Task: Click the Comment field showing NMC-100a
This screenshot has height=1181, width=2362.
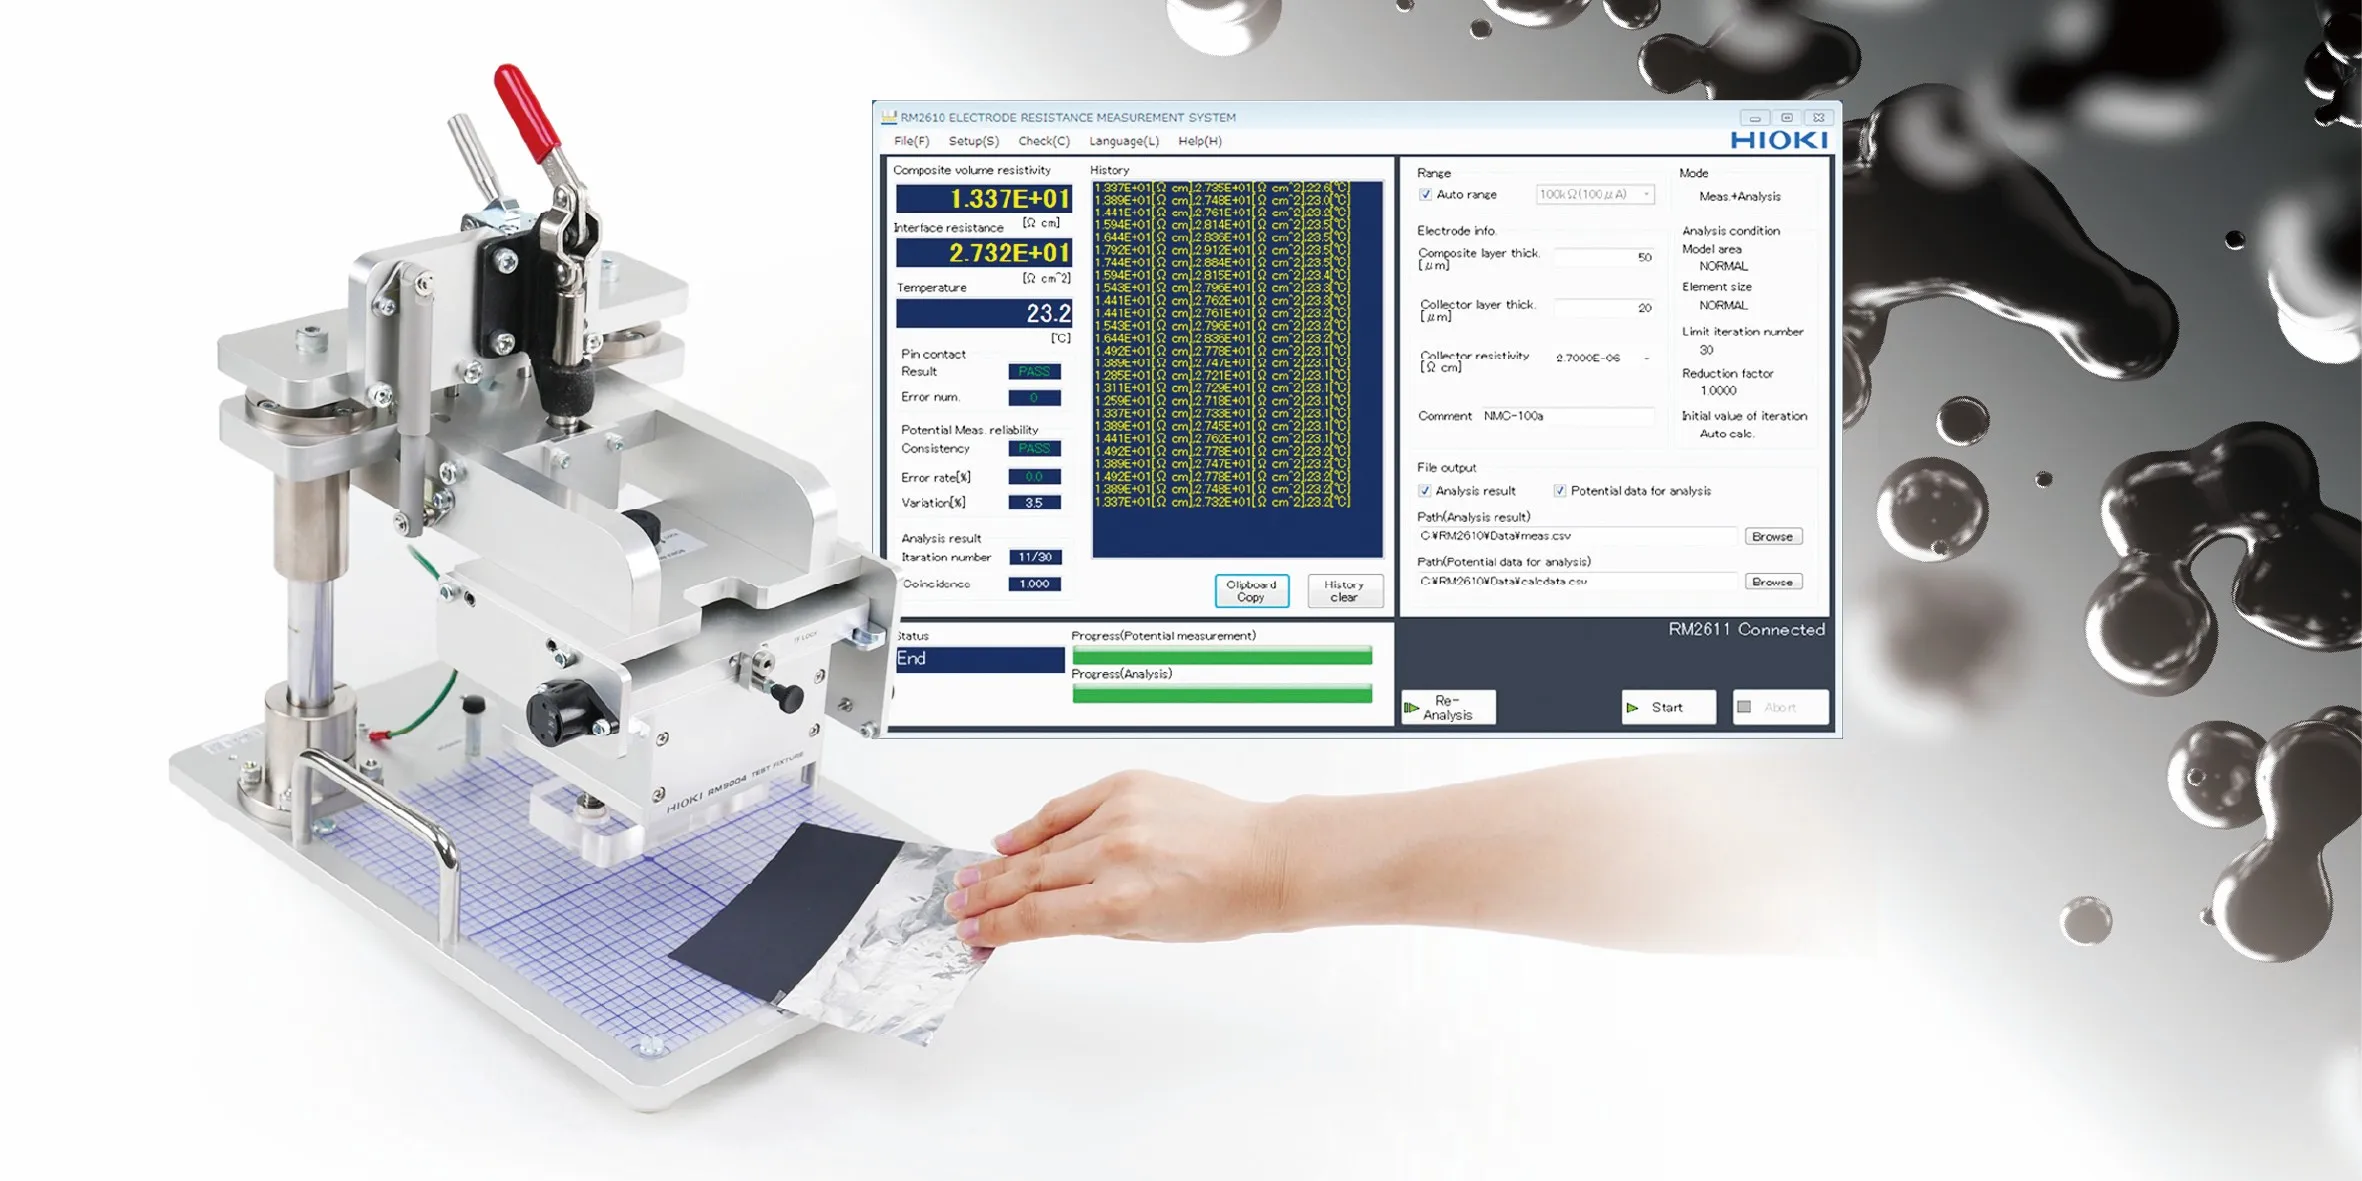Action: [1566, 416]
